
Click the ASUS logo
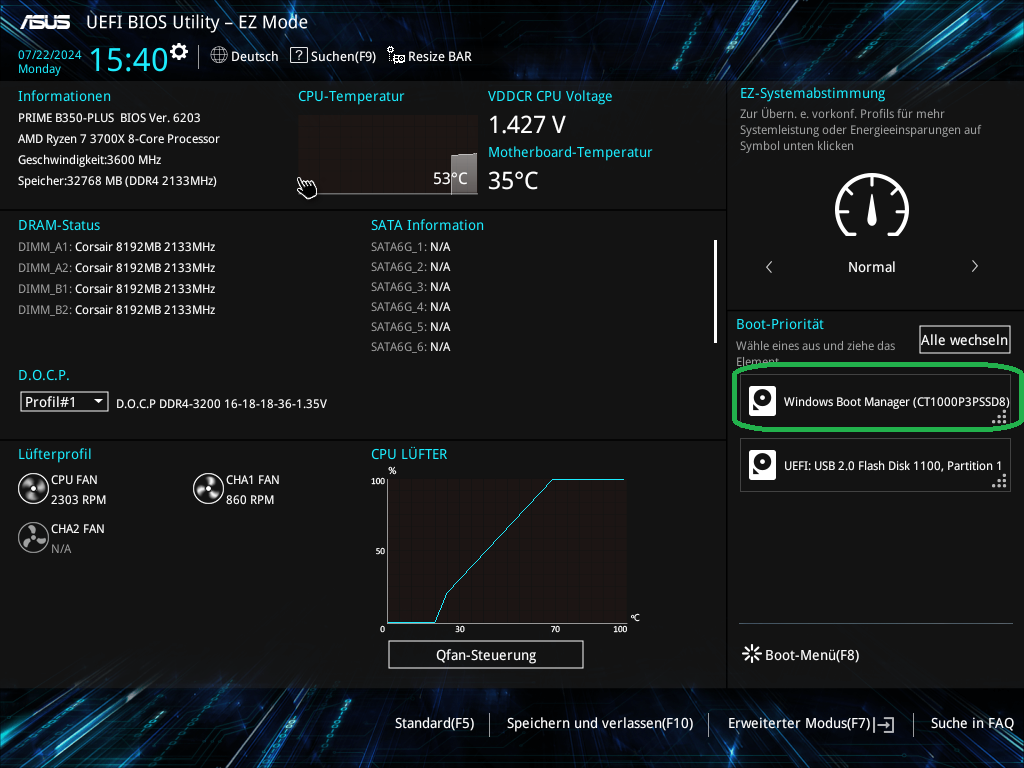45,22
